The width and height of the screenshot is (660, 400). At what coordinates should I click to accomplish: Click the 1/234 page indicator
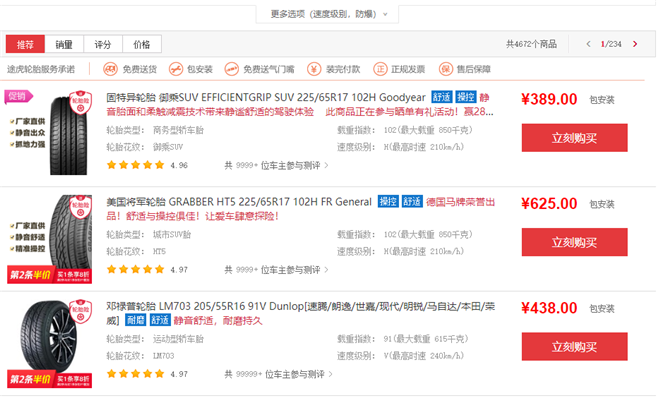(611, 44)
